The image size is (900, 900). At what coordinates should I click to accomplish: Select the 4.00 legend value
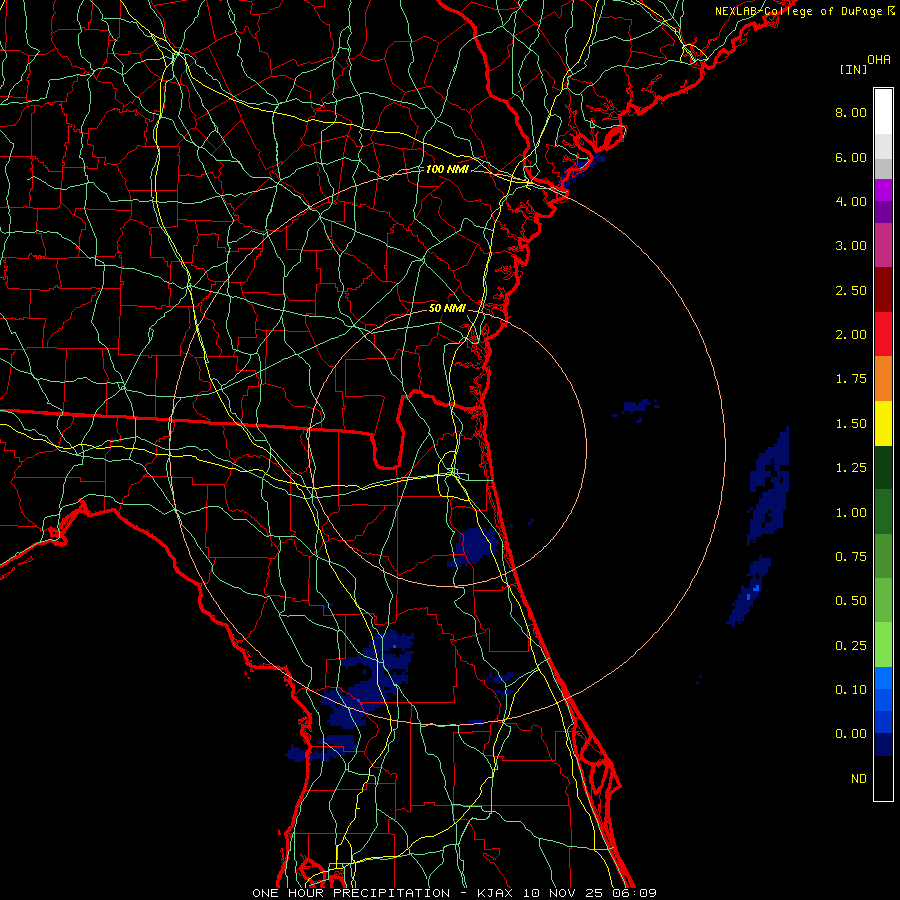pyautogui.click(x=851, y=201)
